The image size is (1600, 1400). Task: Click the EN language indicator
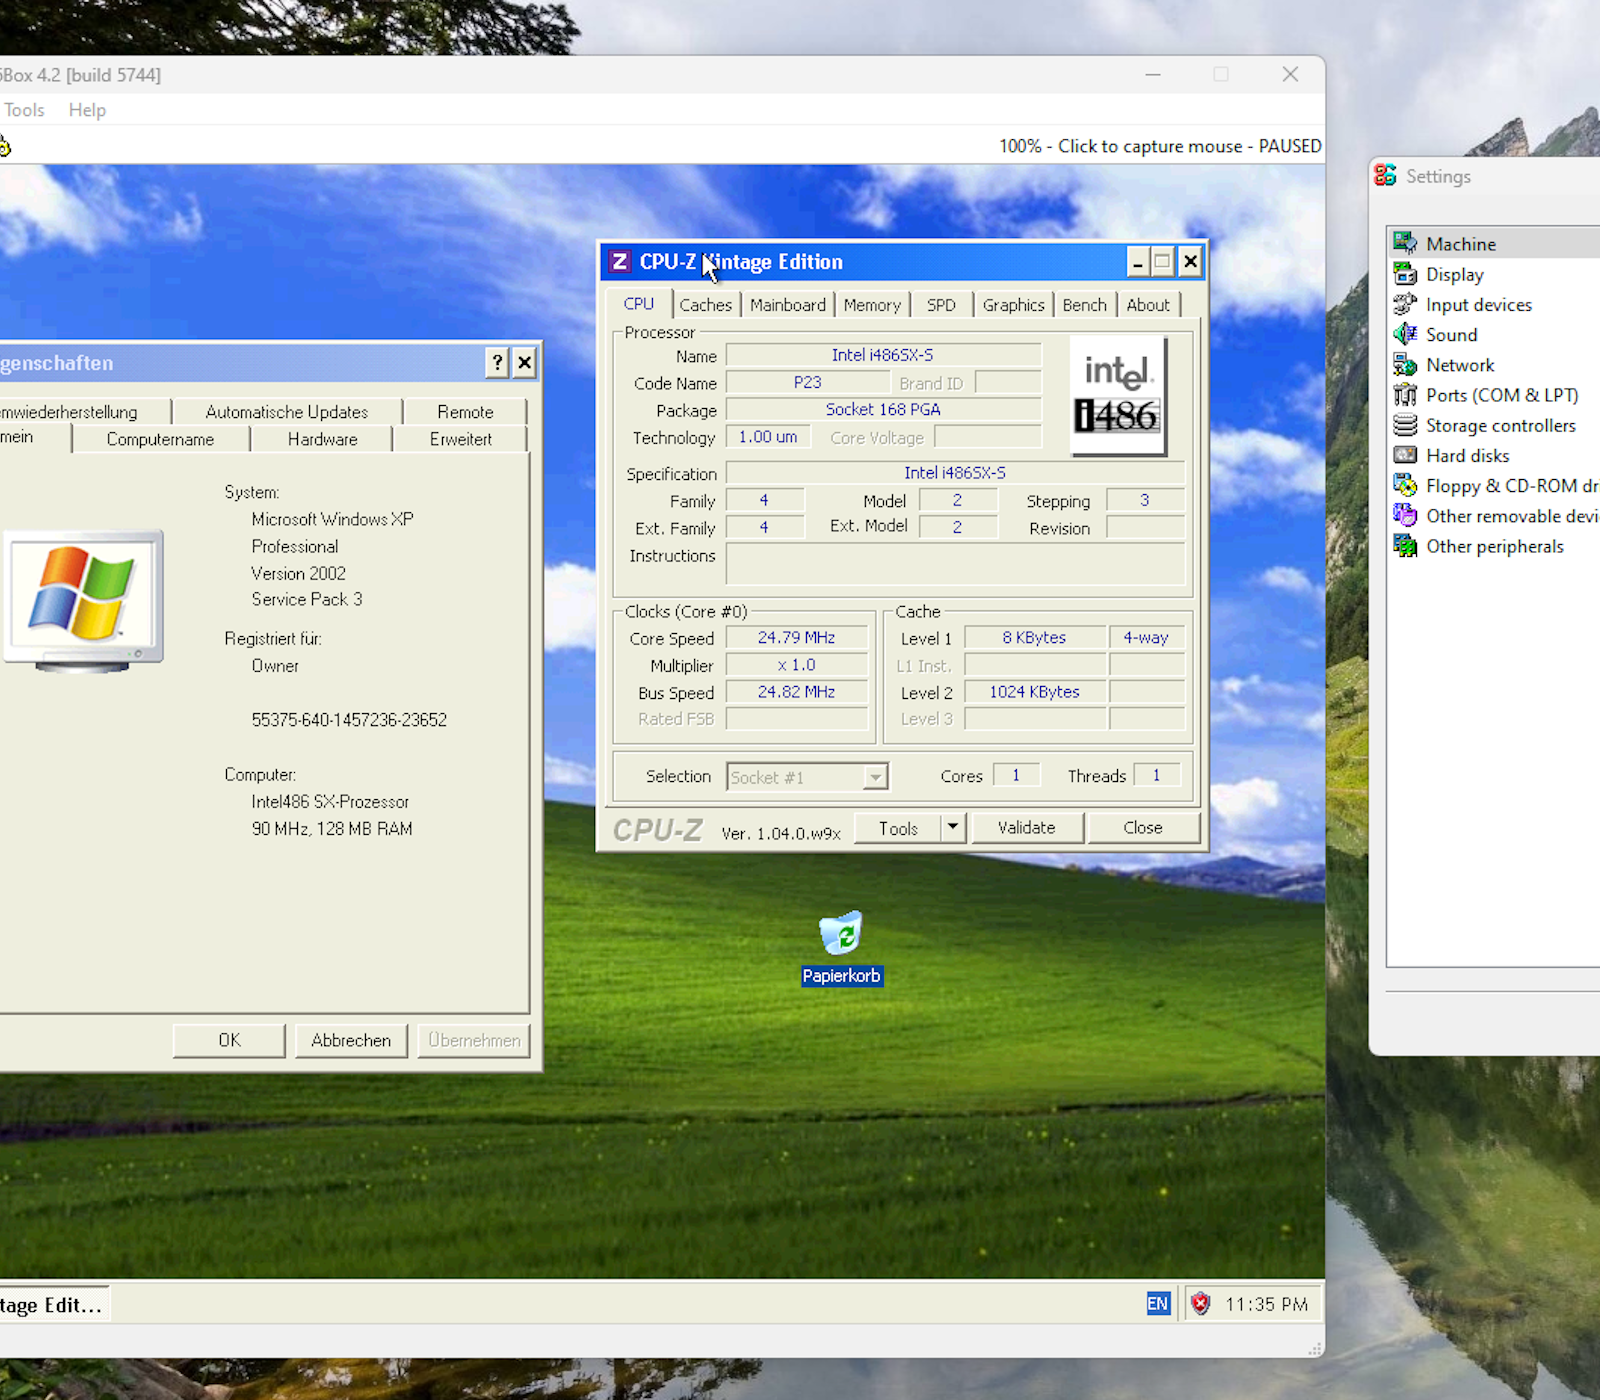(1157, 1303)
